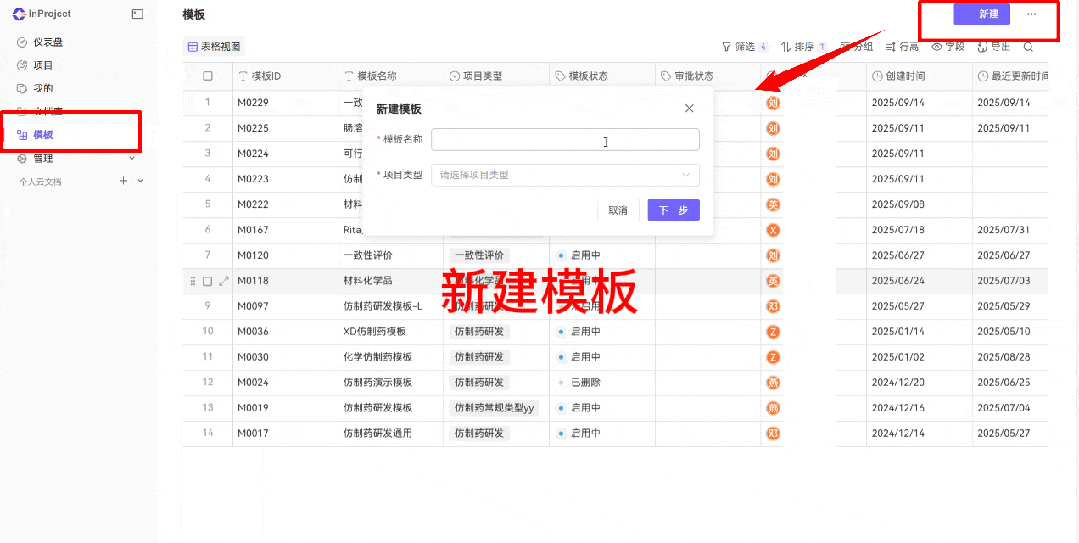The width and height of the screenshot is (1079, 543).
Task: Click the 一致性评价 type tag on row M0120
Action: coord(479,256)
